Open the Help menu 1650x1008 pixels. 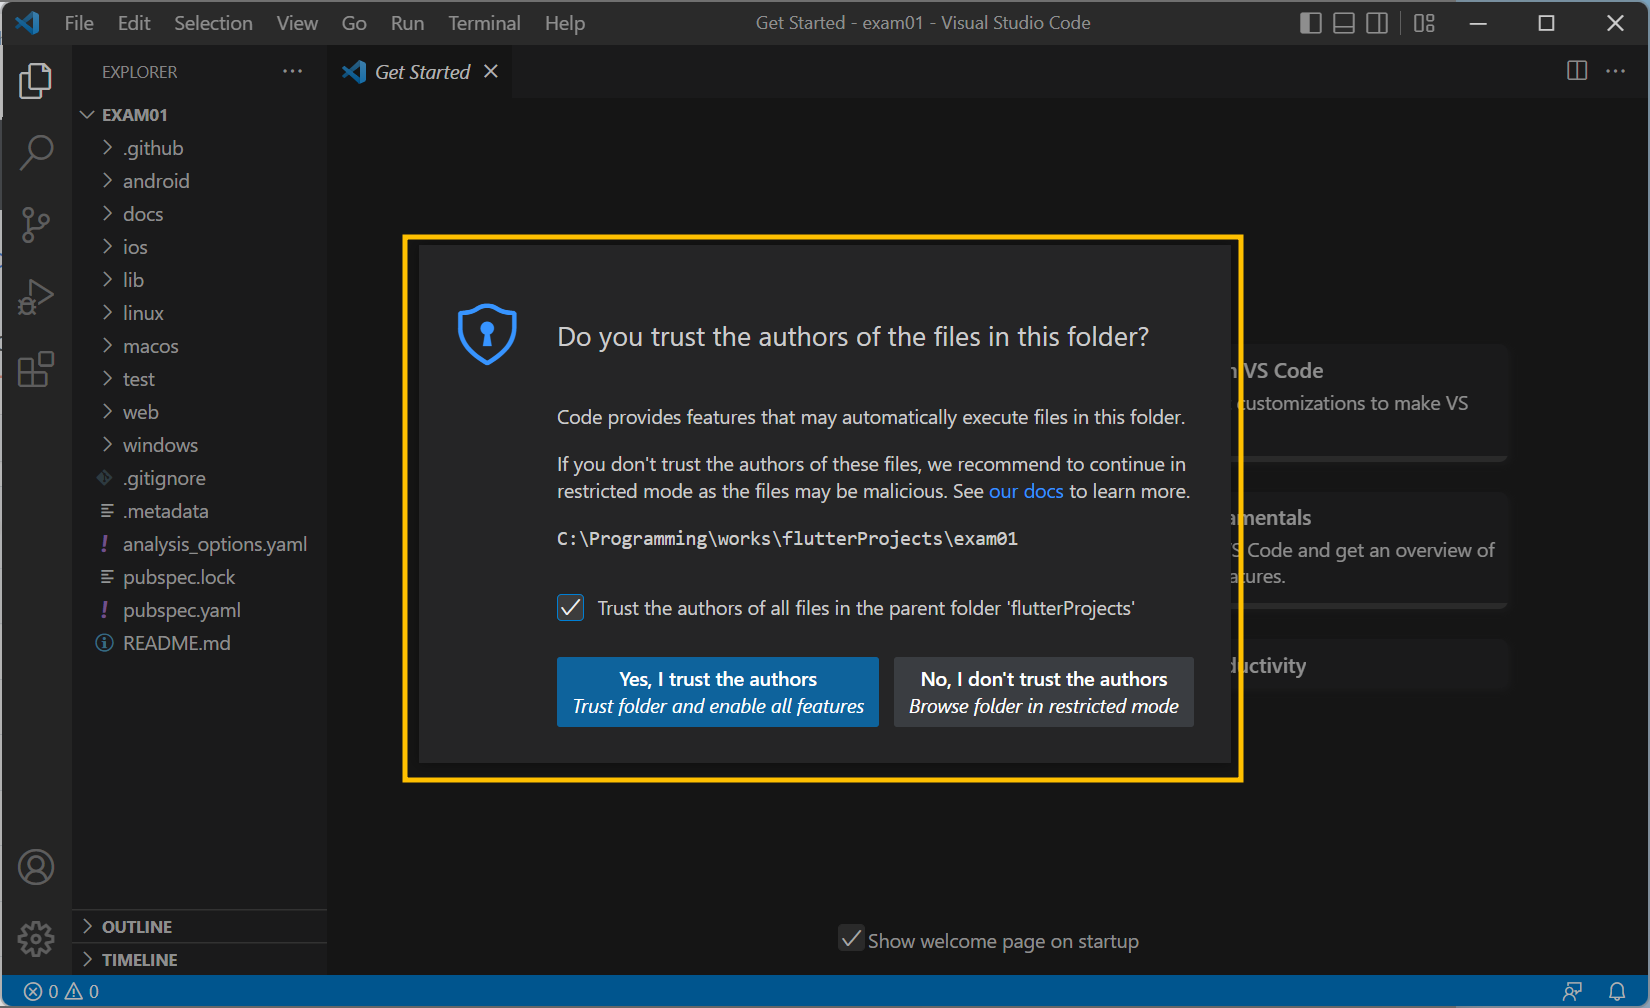(x=565, y=23)
